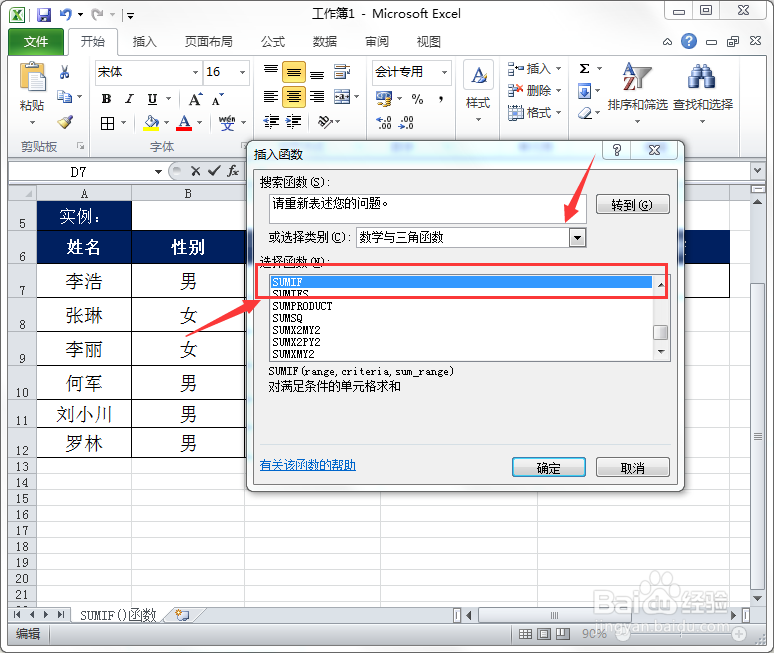Click the phonetic guide wén icon
This screenshot has width=774, height=653.
click(227, 122)
